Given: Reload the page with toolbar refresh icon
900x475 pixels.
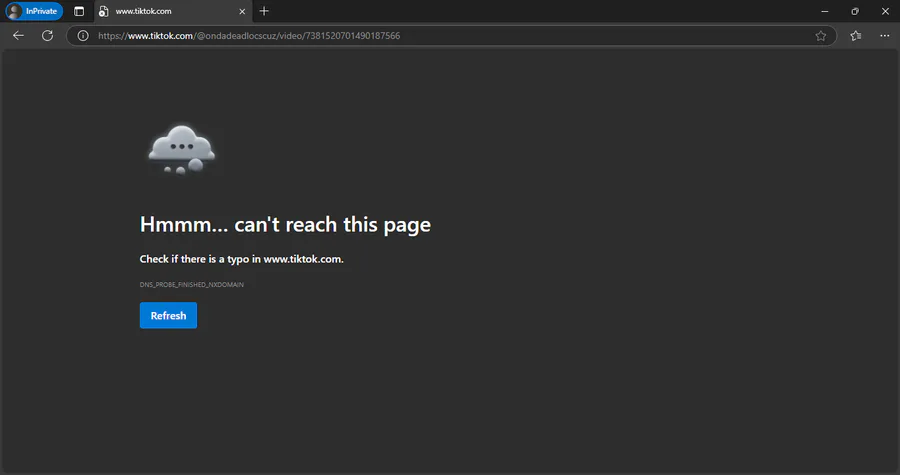Looking at the screenshot, I should 48,36.
